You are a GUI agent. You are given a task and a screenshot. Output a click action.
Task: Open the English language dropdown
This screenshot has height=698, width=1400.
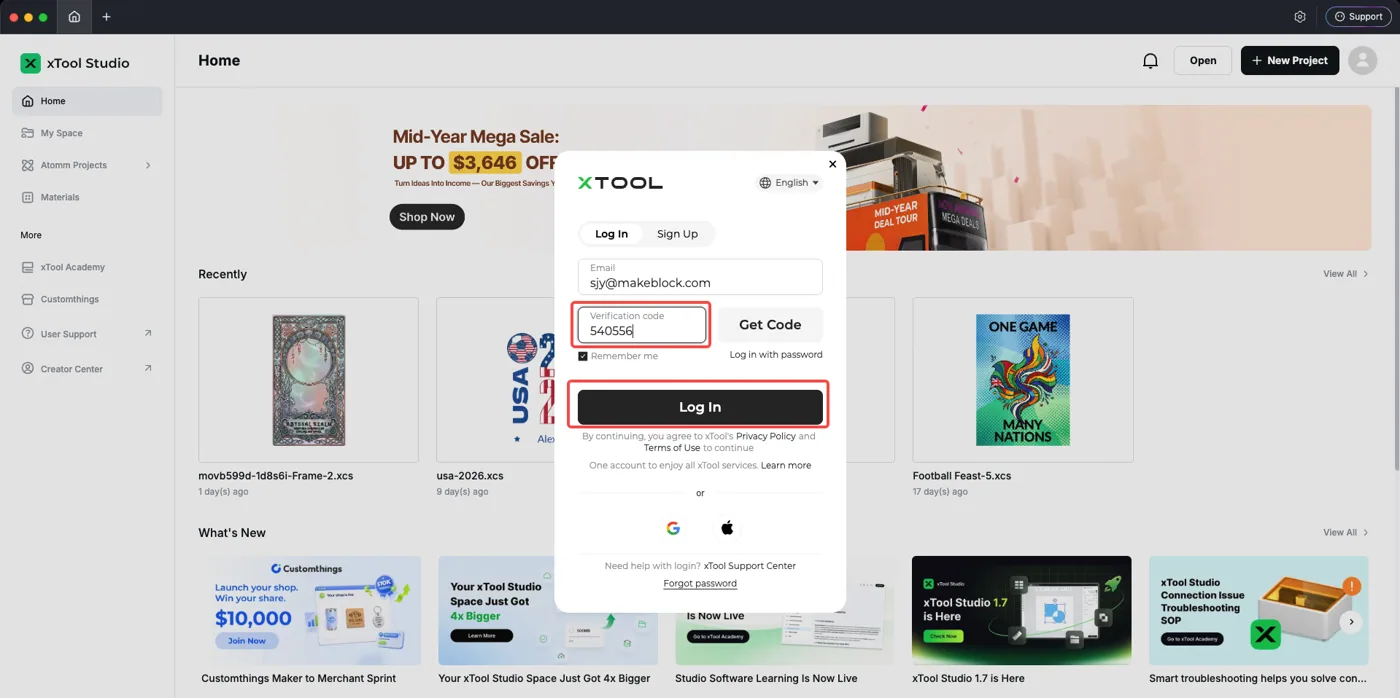click(x=790, y=183)
